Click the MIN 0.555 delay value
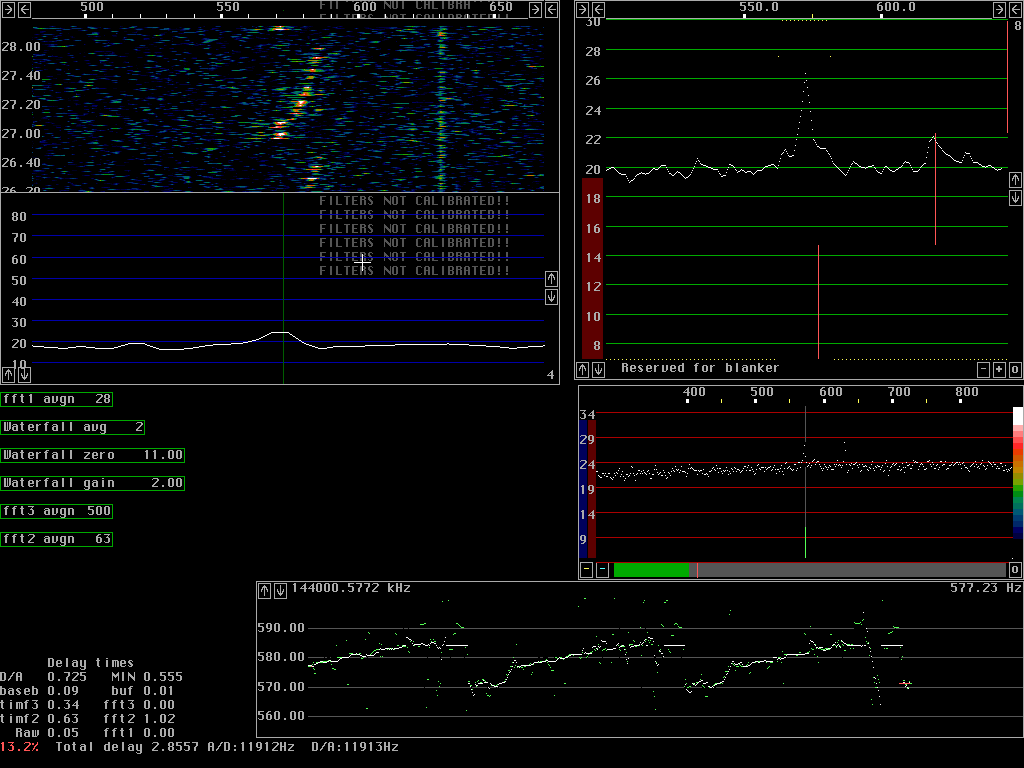Screen dimensions: 1024x768 (x=147, y=677)
